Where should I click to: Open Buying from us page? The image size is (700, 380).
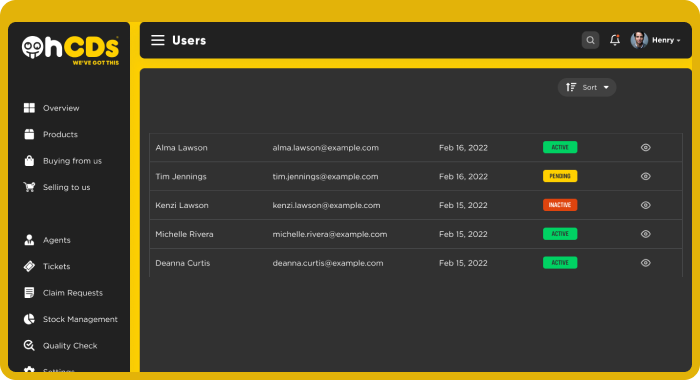pyautogui.click(x=72, y=161)
